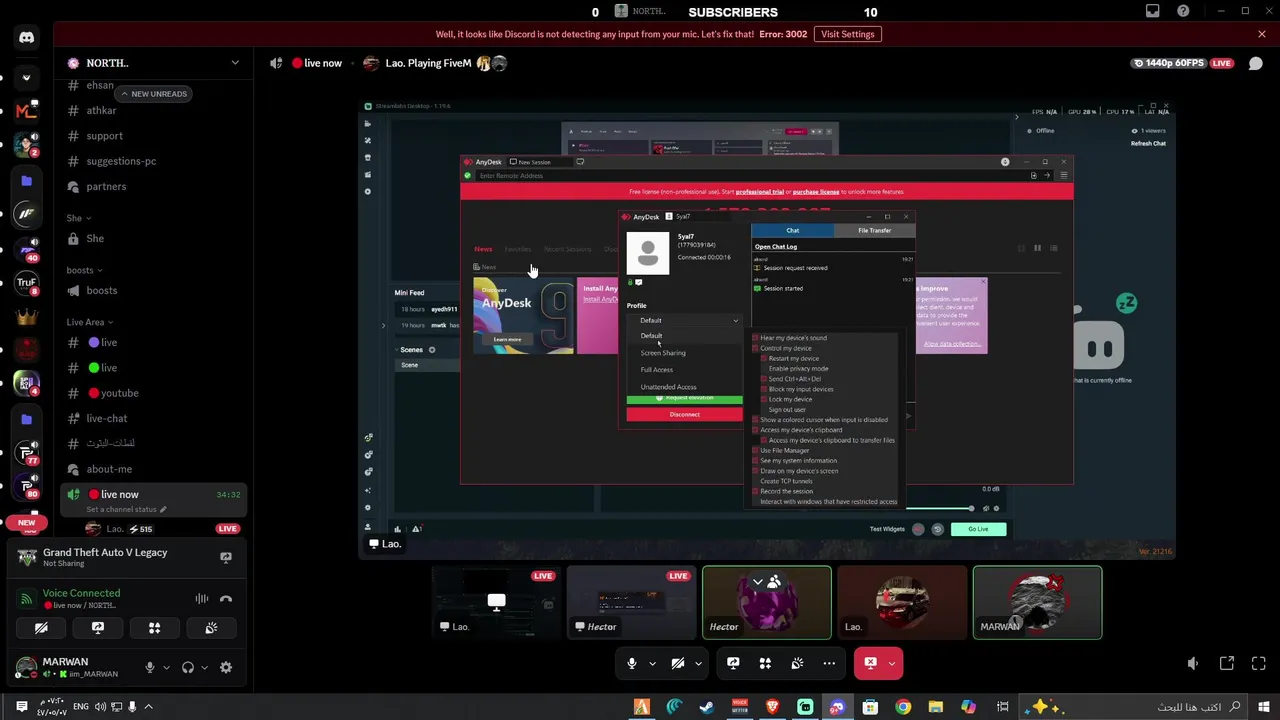
Task: Open disconnect options arrow beside red button
Action: coord(892,663)
